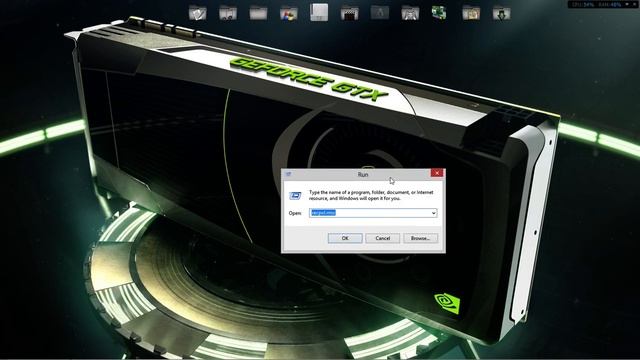Click the RAM usage percentage widget readout
The width and height of the screenshot is (640, 360).
click(x=609, y=4)
